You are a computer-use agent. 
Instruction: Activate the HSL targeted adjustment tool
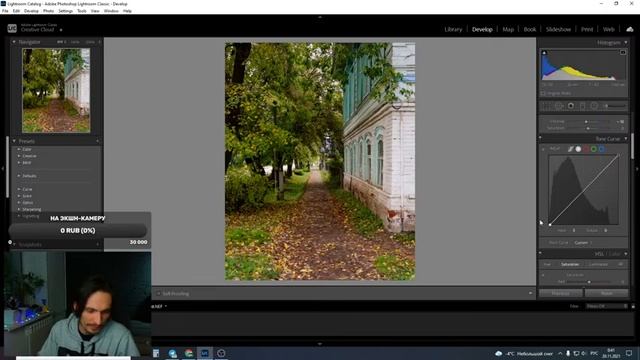coord(543,275)
